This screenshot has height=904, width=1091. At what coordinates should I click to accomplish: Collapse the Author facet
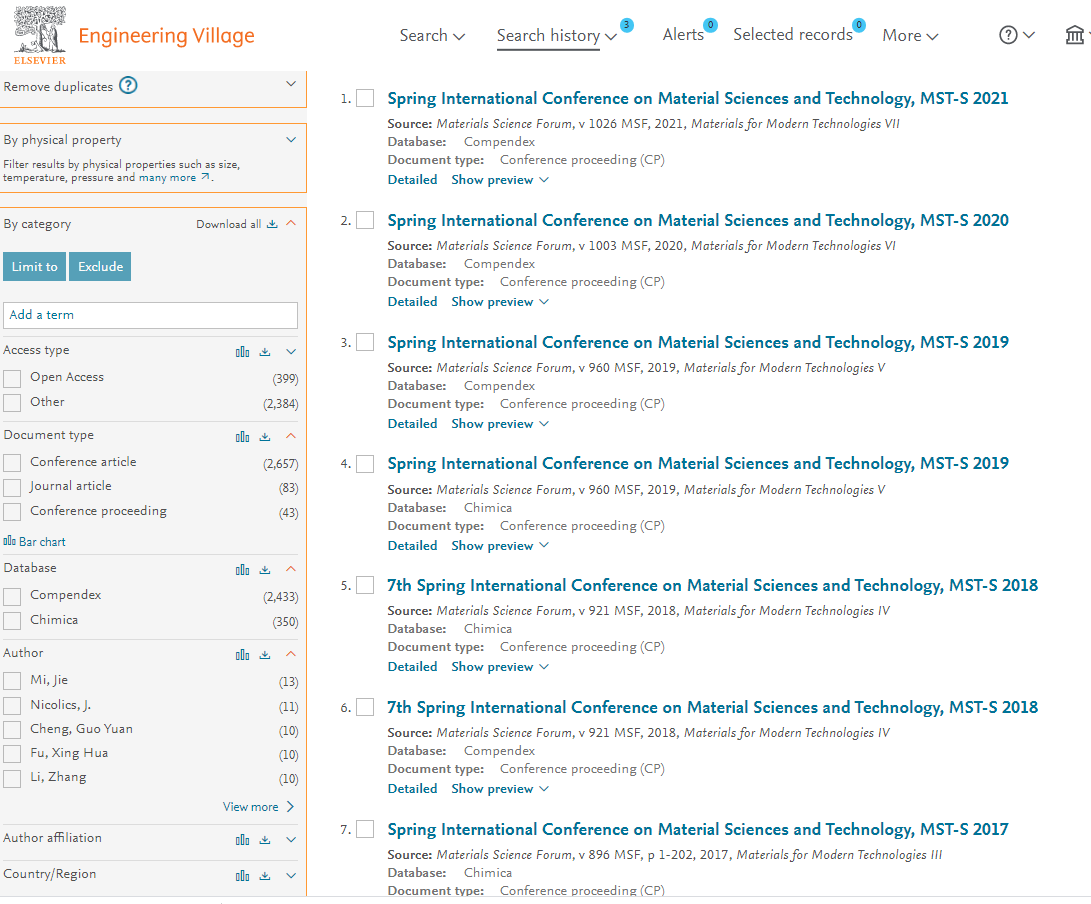coord(291,654)
